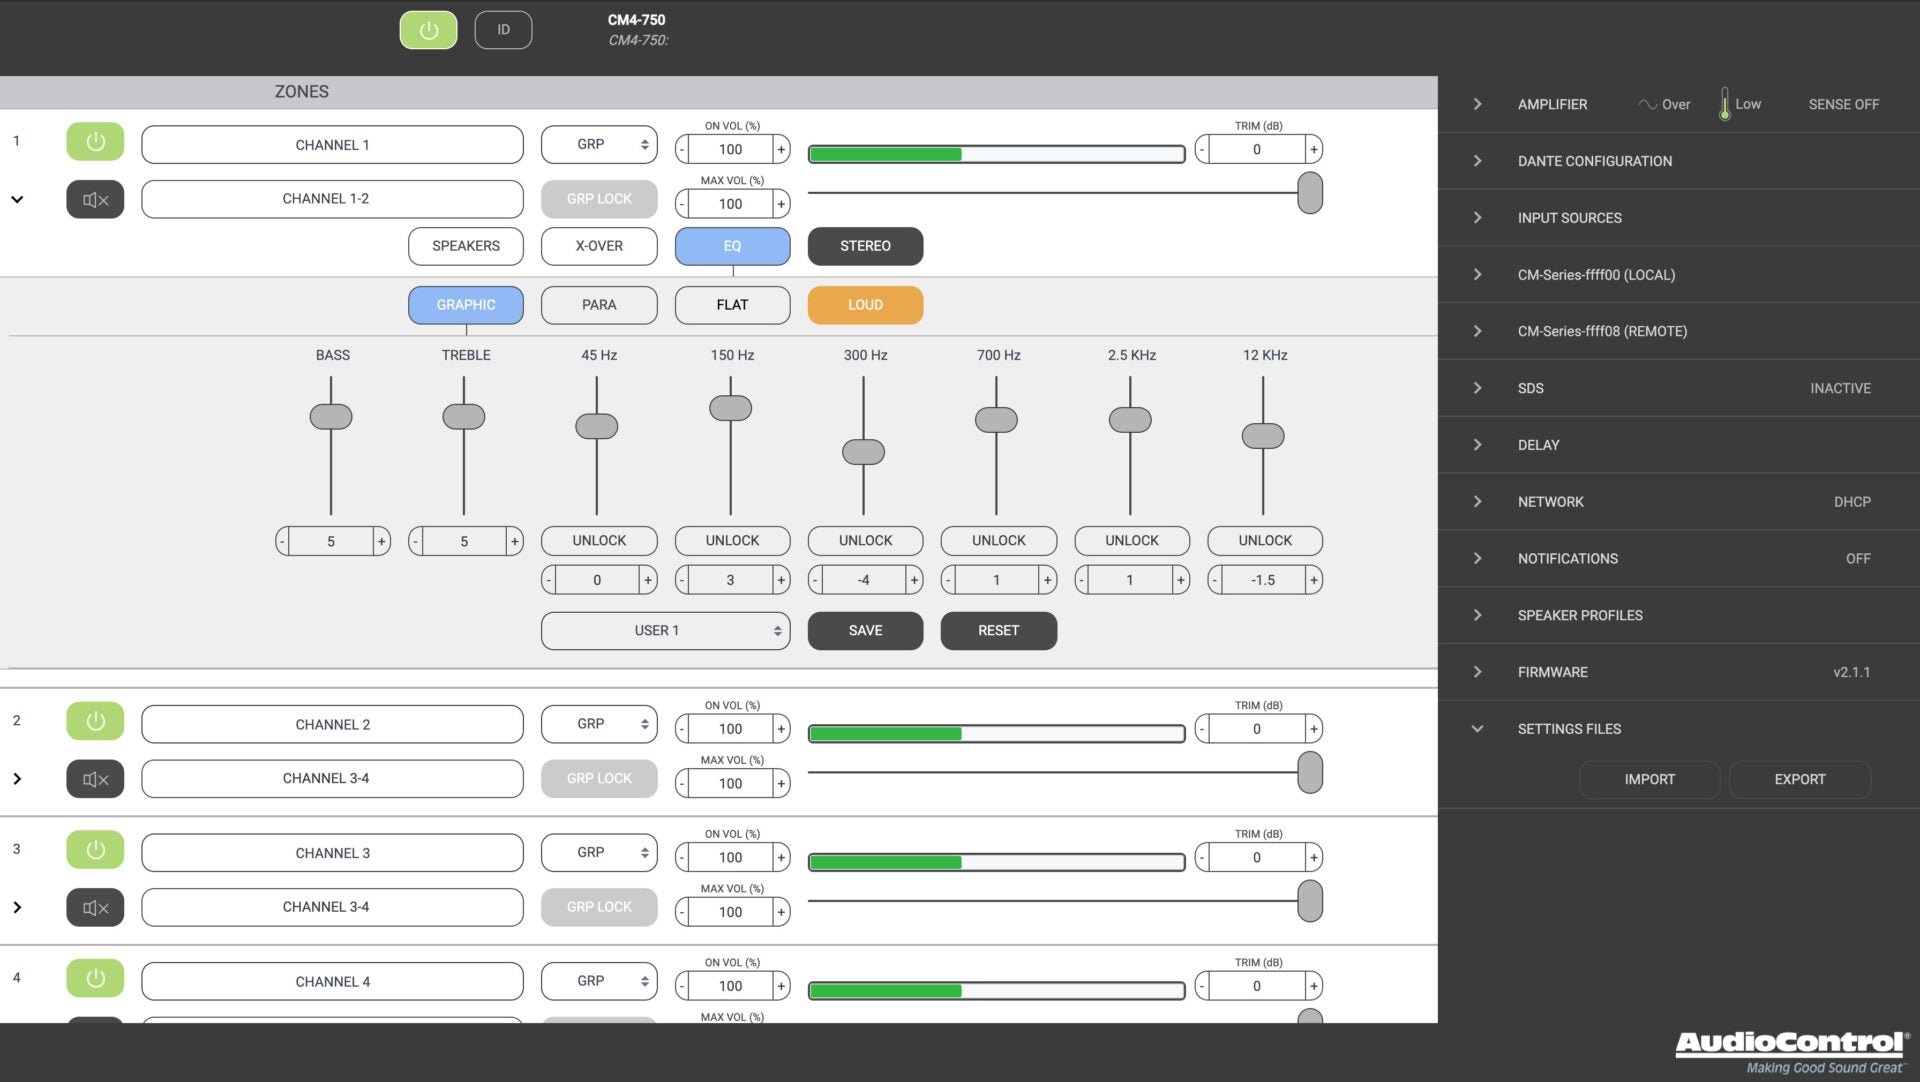Unlock the 300 Hz band

(865, 541)
